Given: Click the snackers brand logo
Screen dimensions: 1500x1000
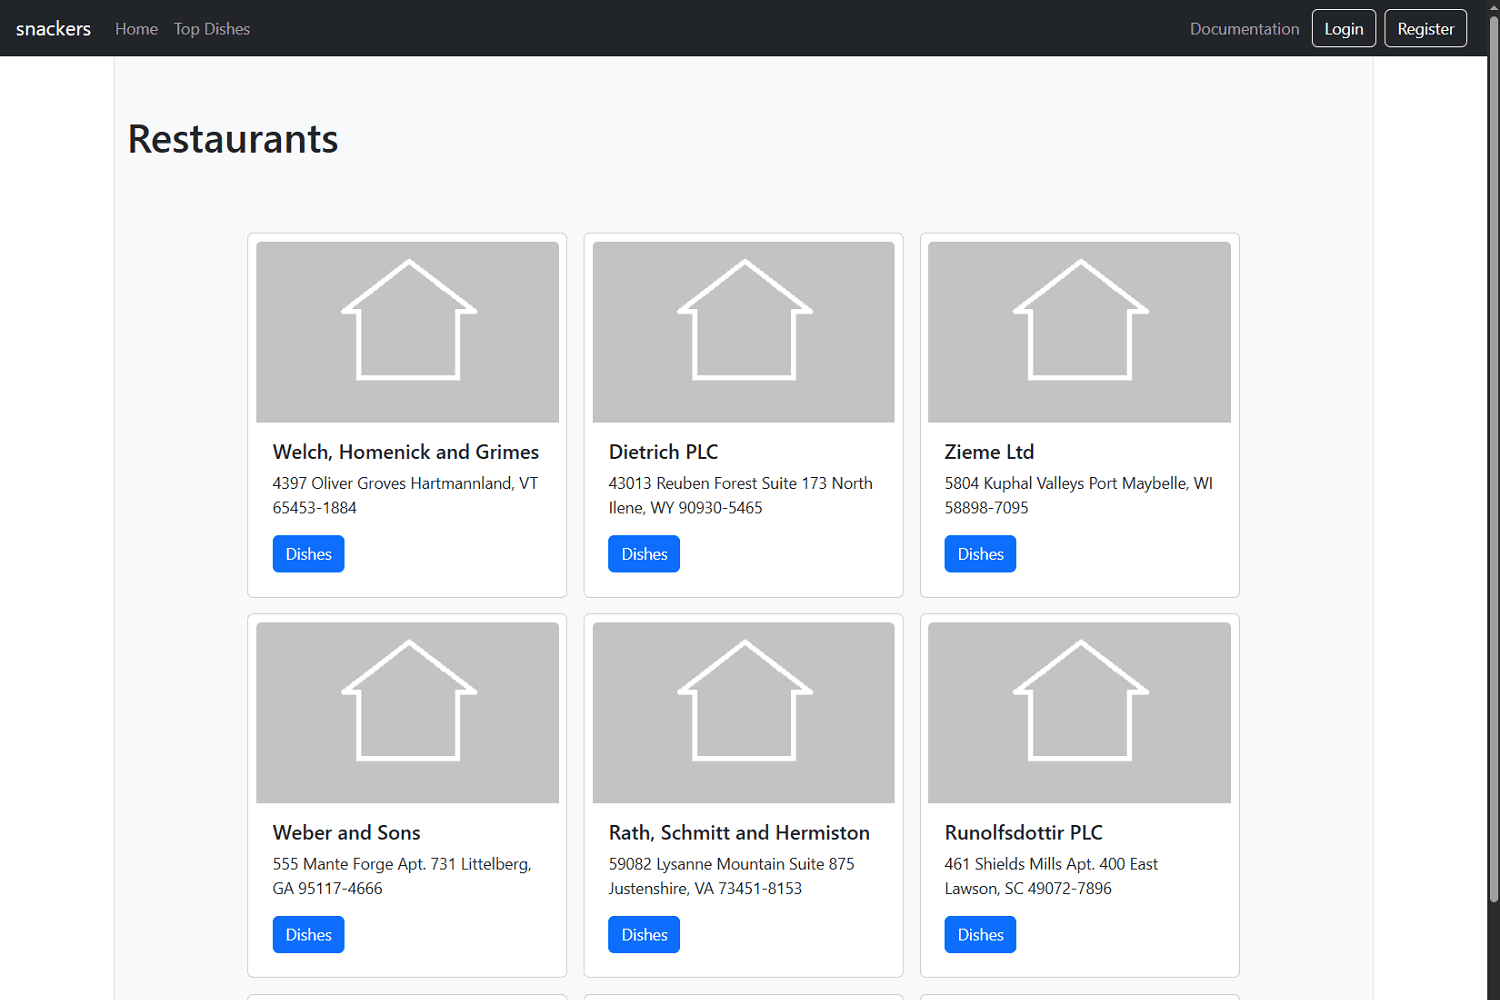Looking at the screenshot, I should point(53,29).
